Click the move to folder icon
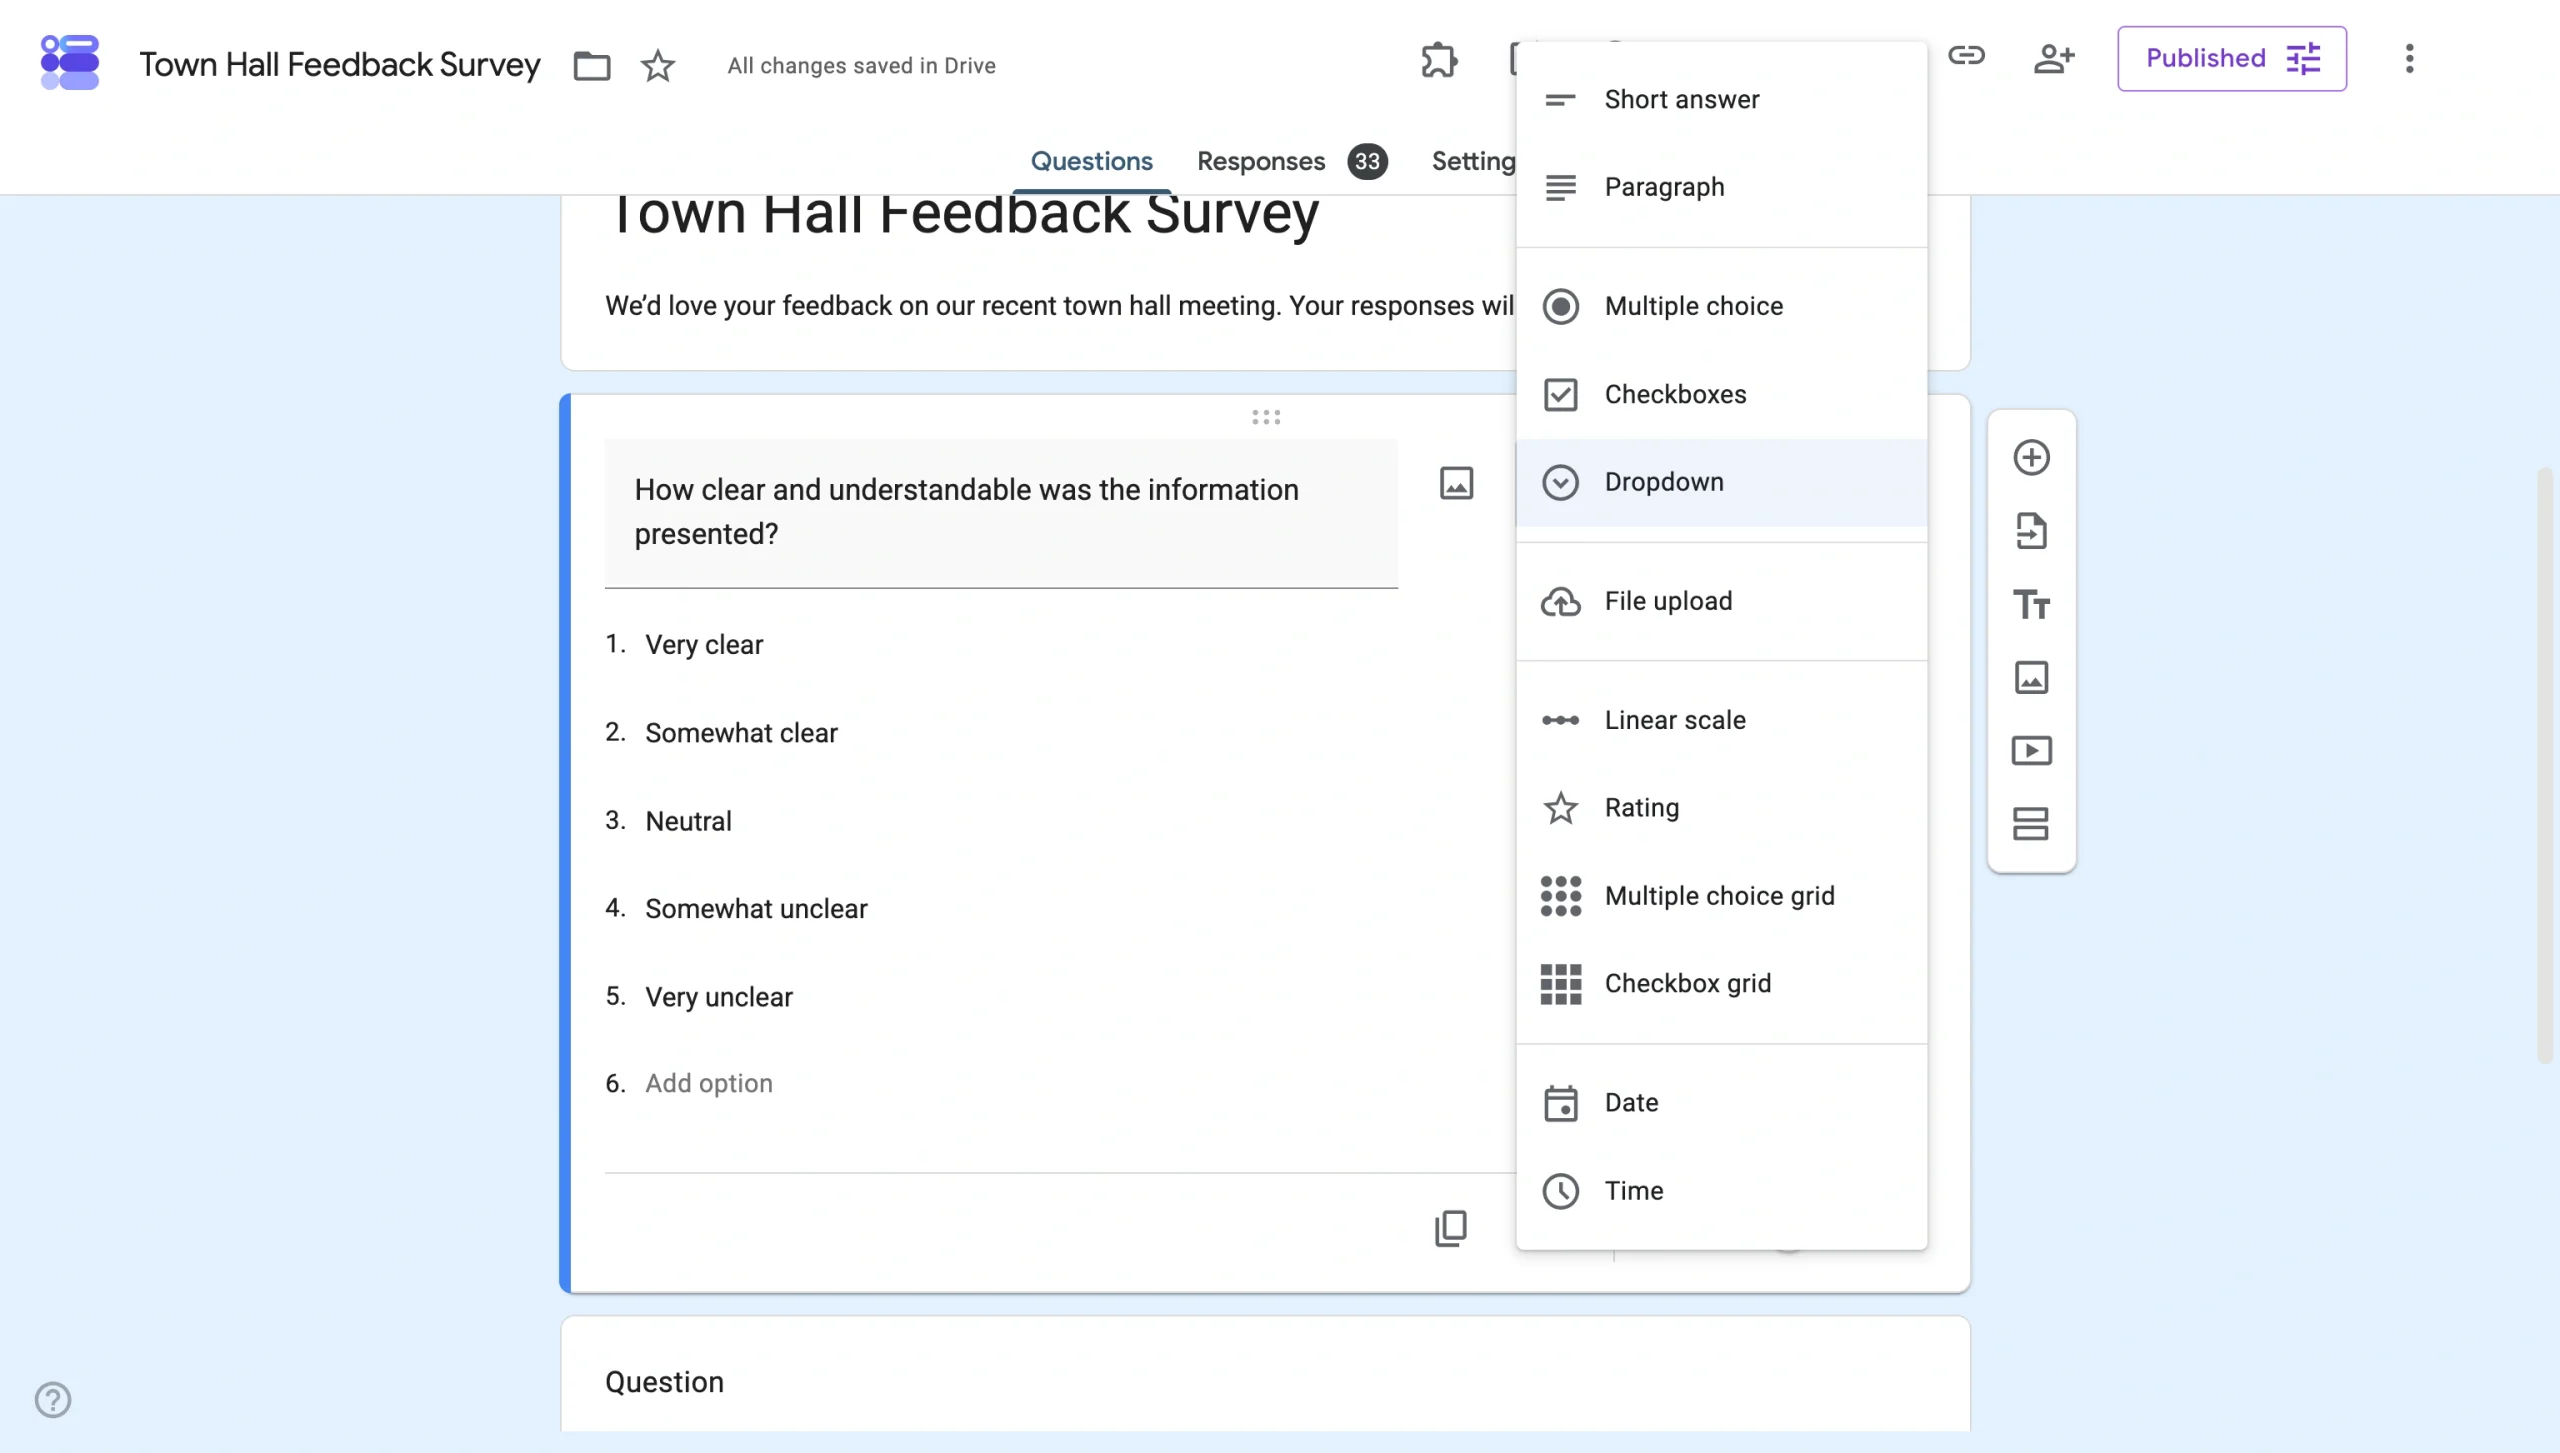Viewport: 2560px width, 1453px height. (x=591, y=66)
